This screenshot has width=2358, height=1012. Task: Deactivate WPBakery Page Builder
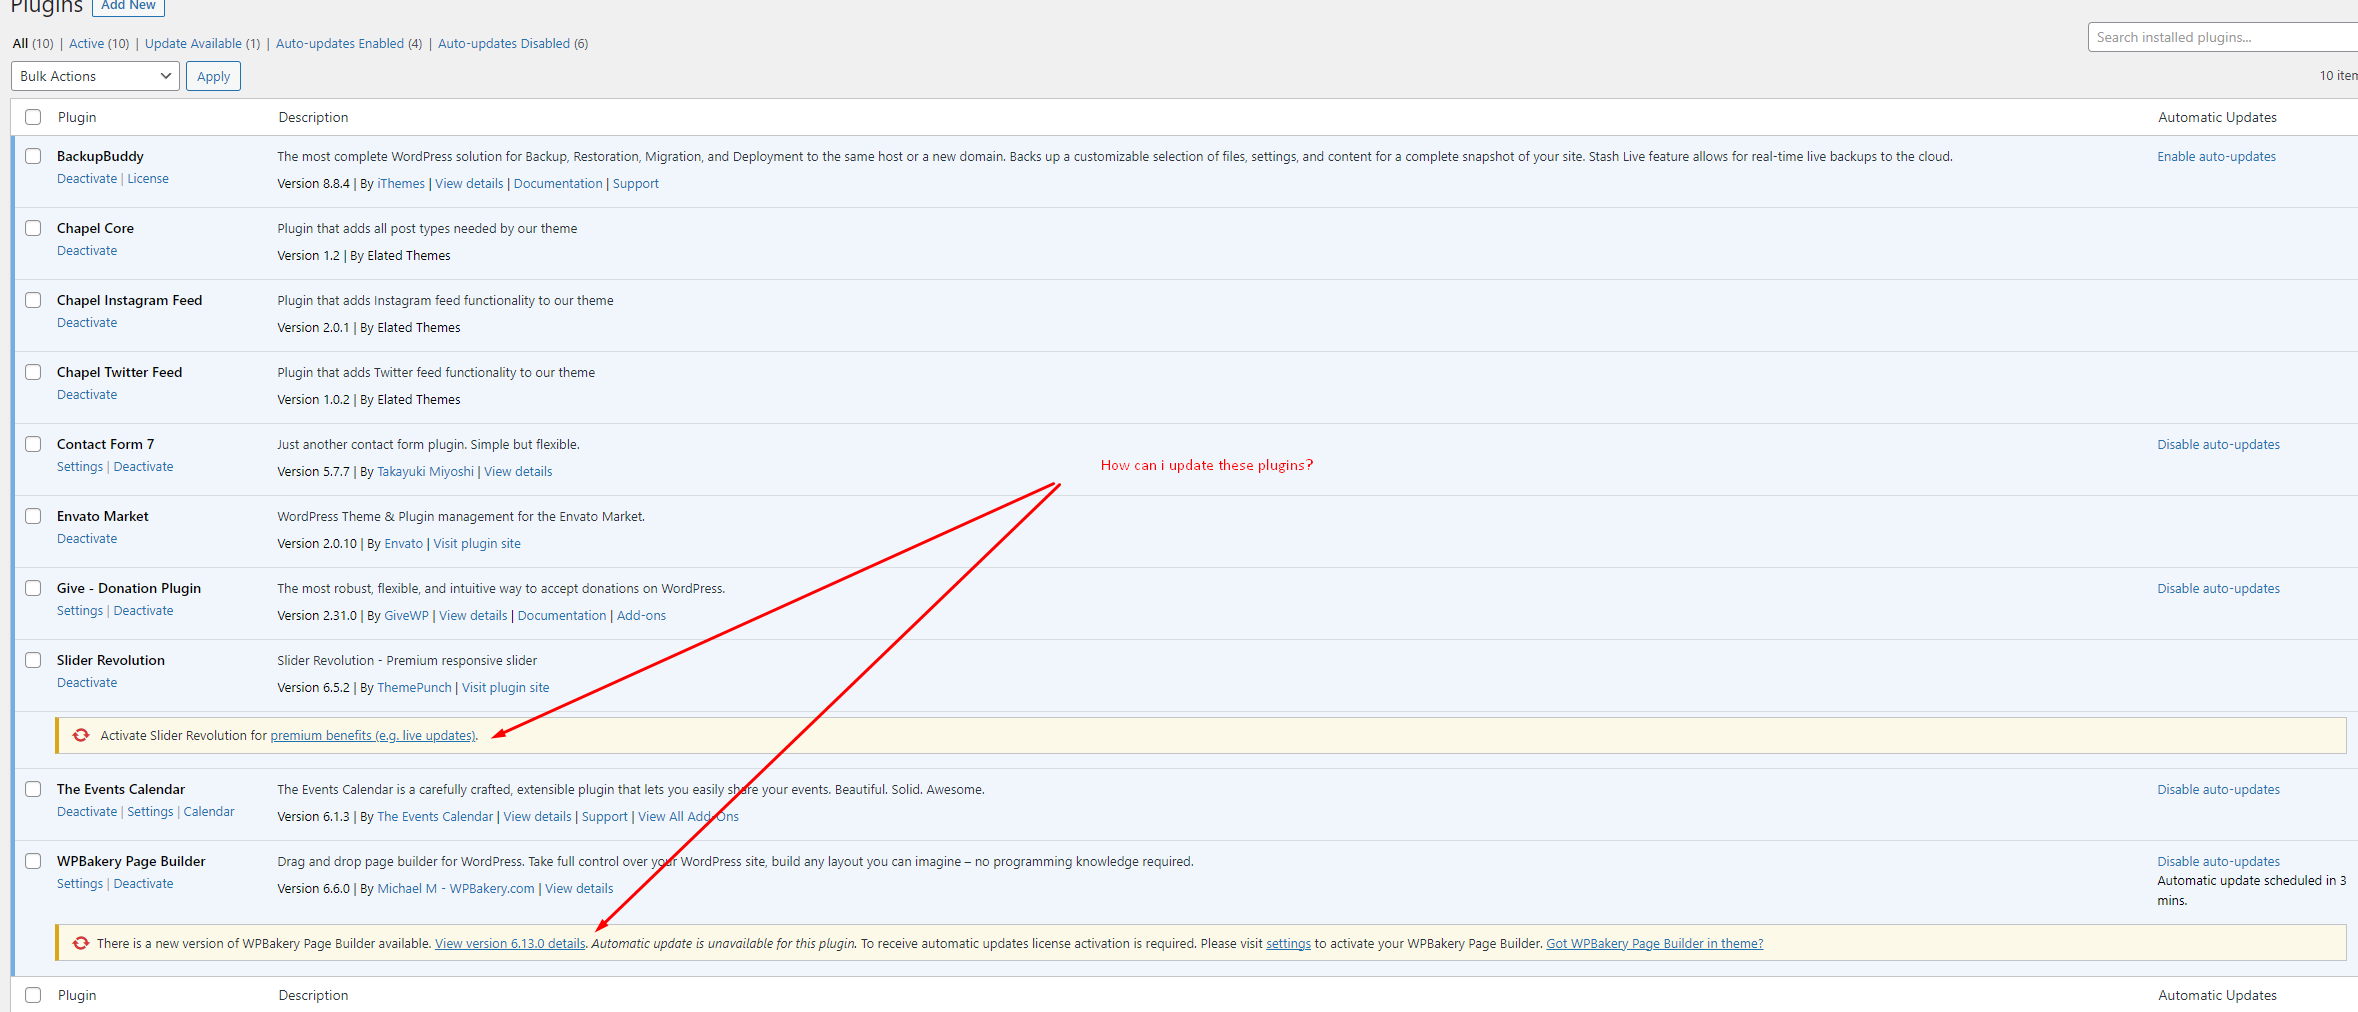(x=143, y=884)
